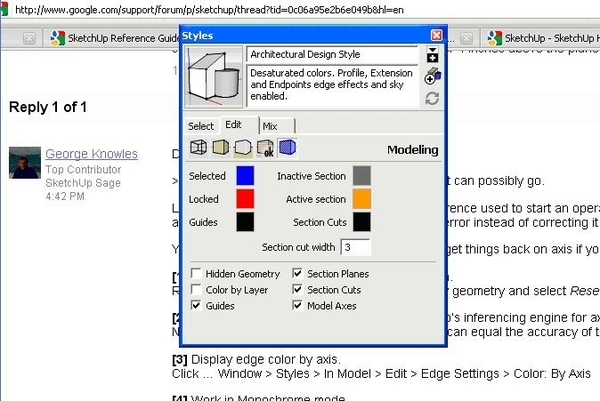The height and width of the screenshot is (401, 600).
Task: Uncheck the Section Cuts checkbox
Action: coord(298,289)
